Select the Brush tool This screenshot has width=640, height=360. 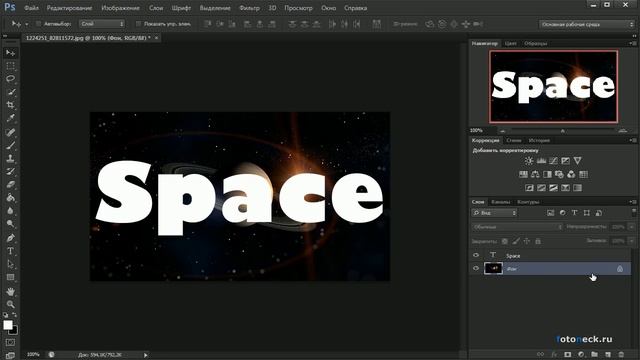click(11, 145)
